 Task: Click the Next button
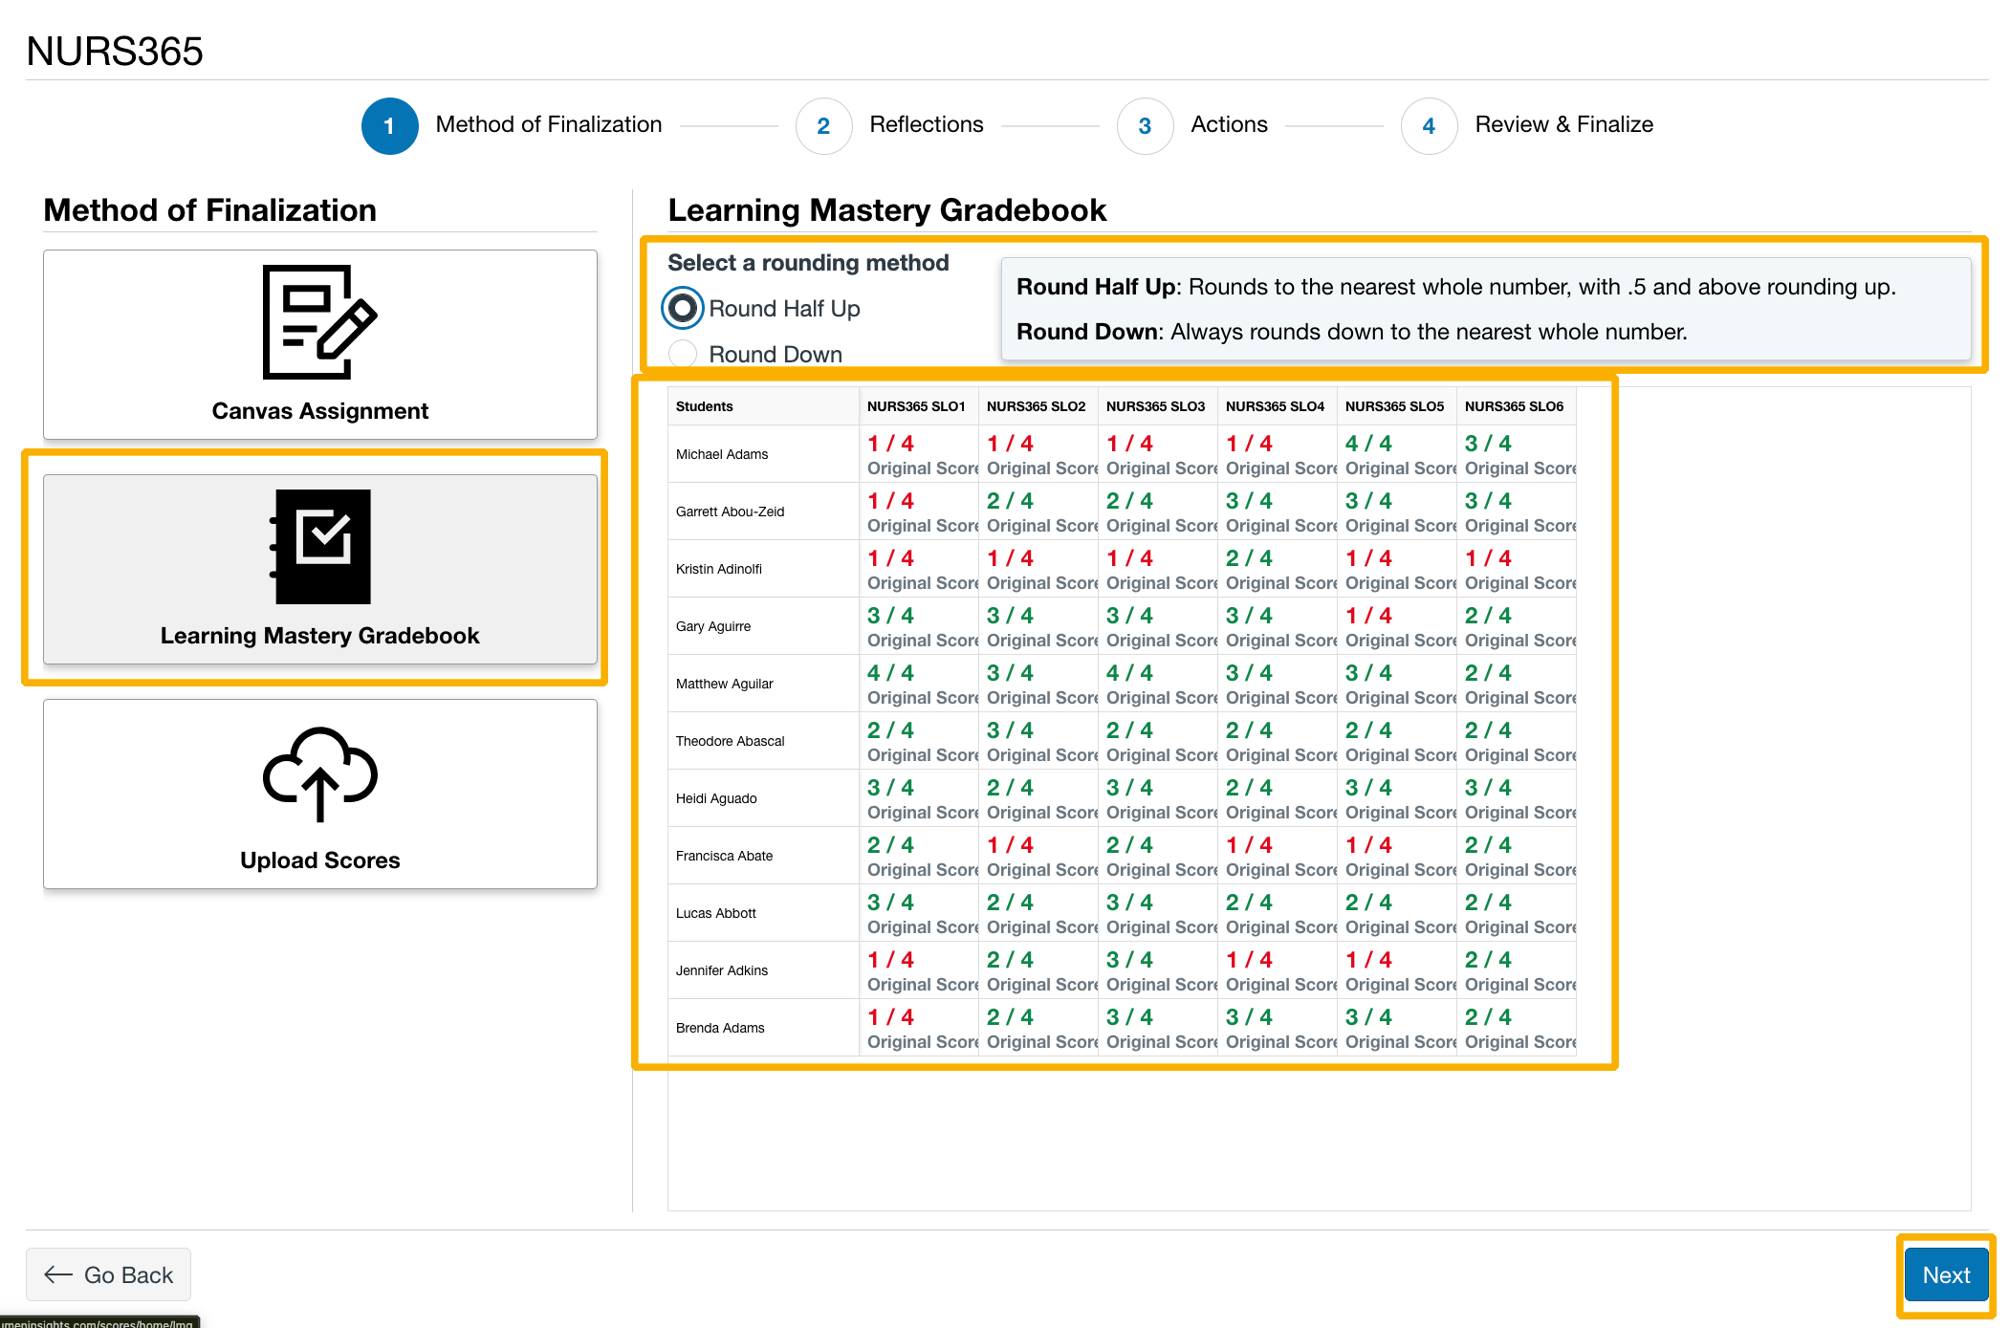1945,1274
